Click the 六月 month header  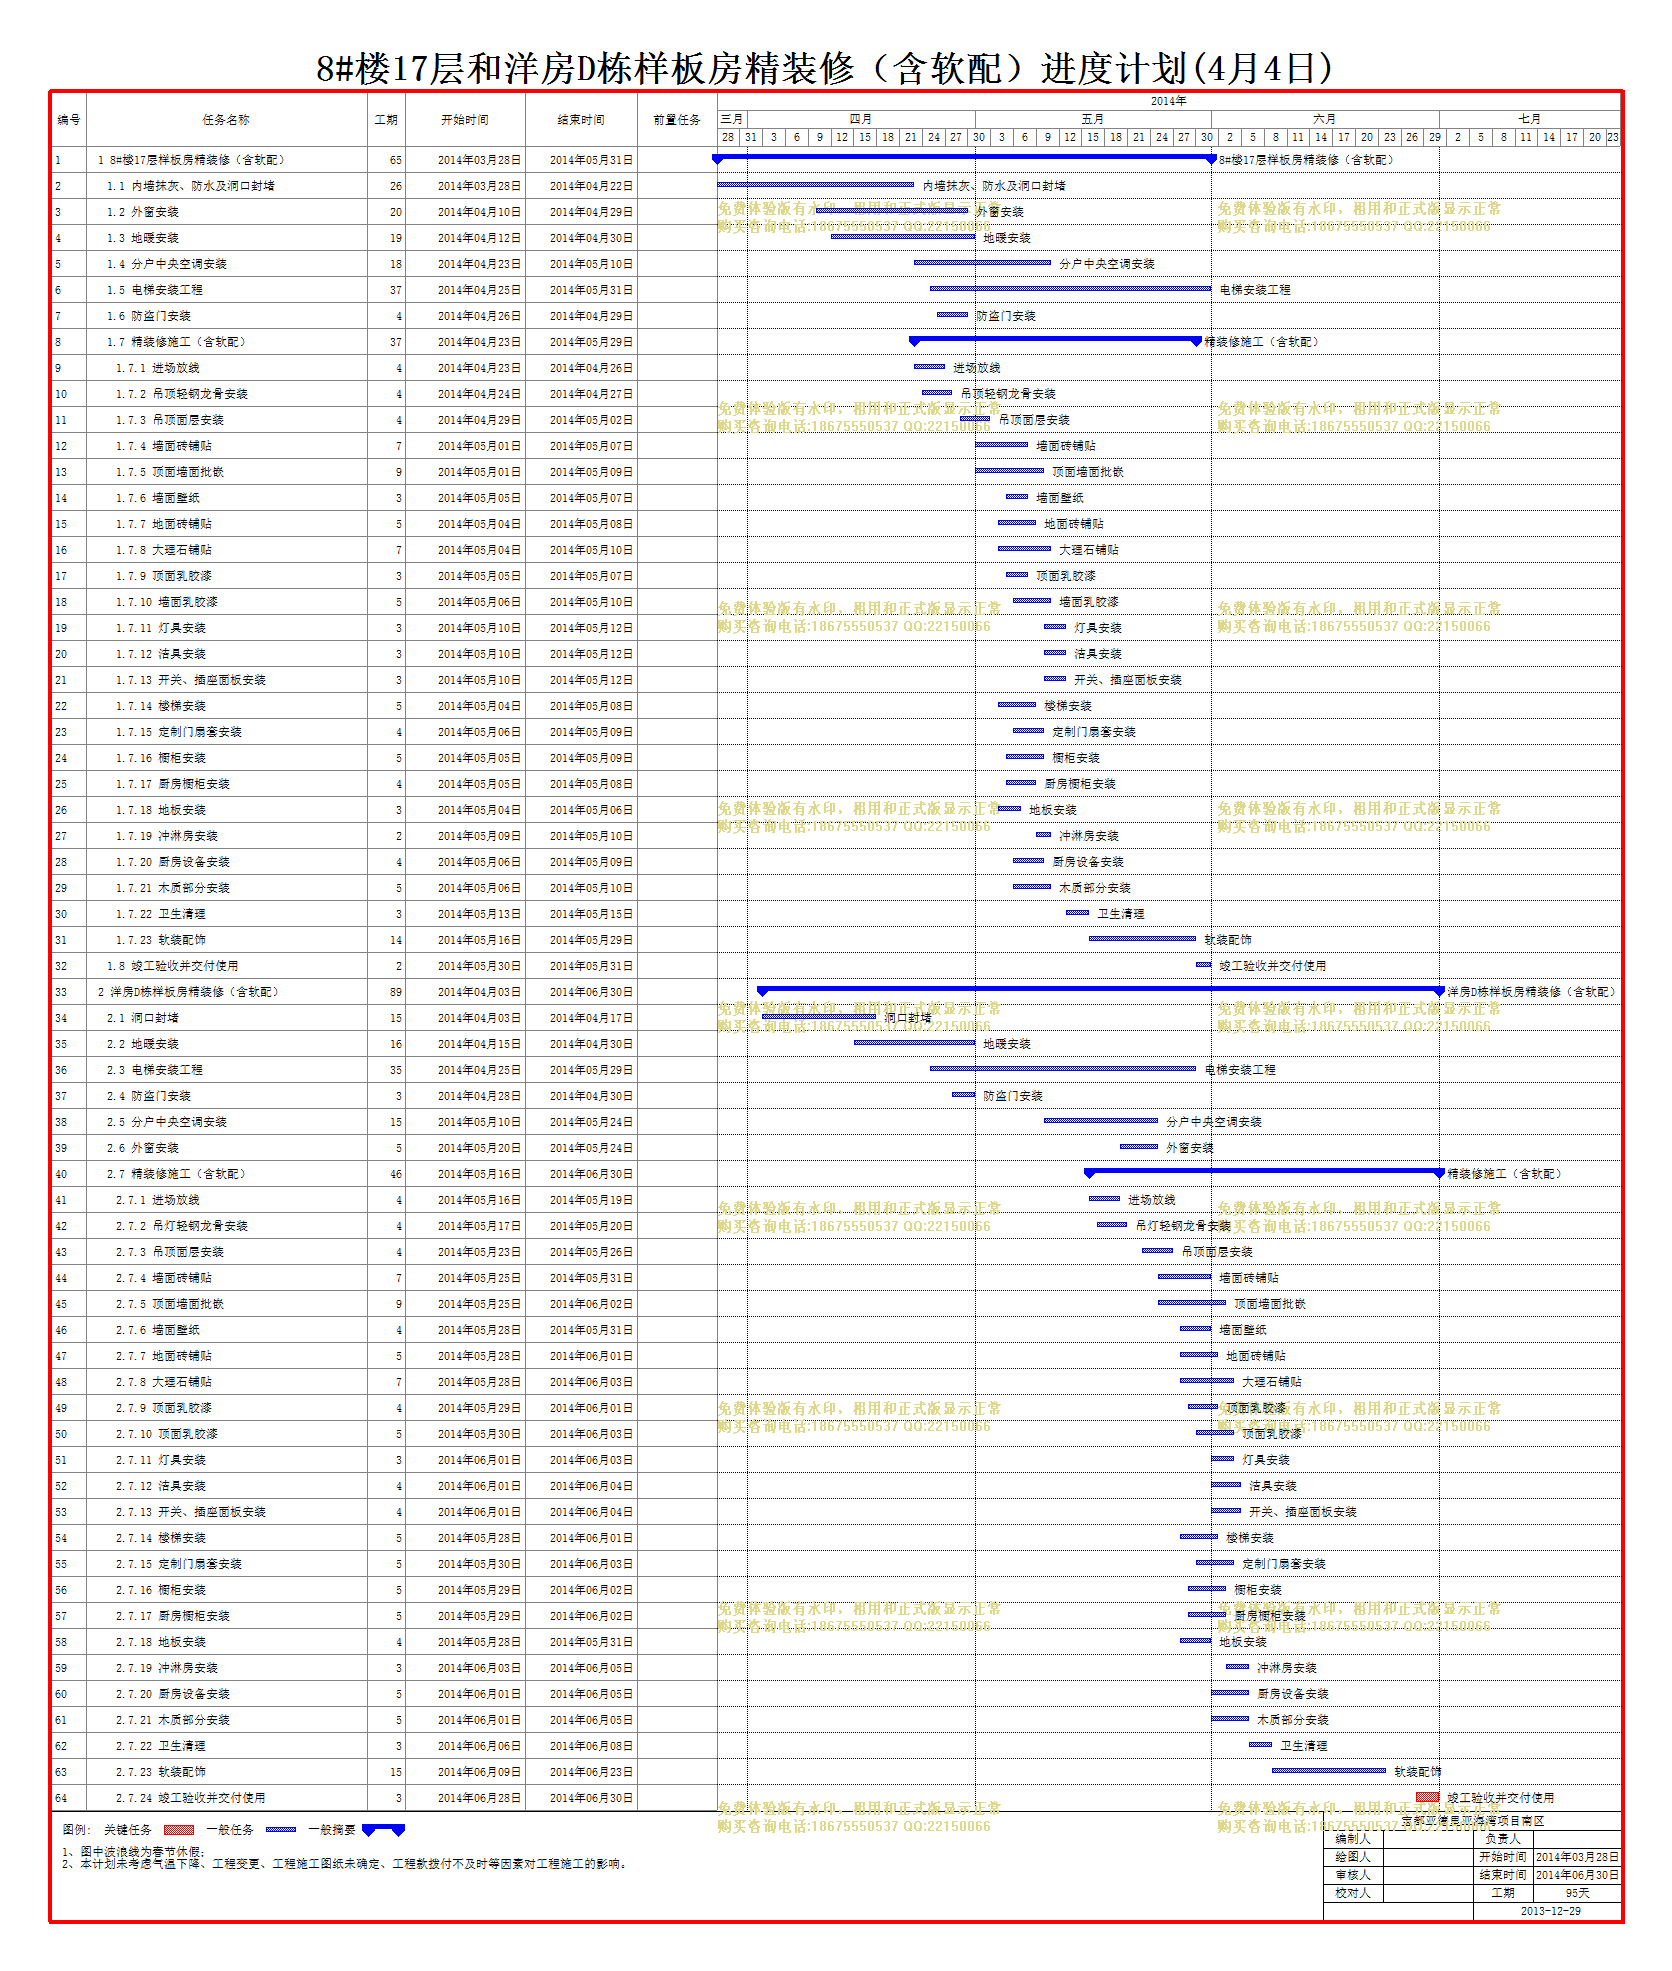point(1324,119)
